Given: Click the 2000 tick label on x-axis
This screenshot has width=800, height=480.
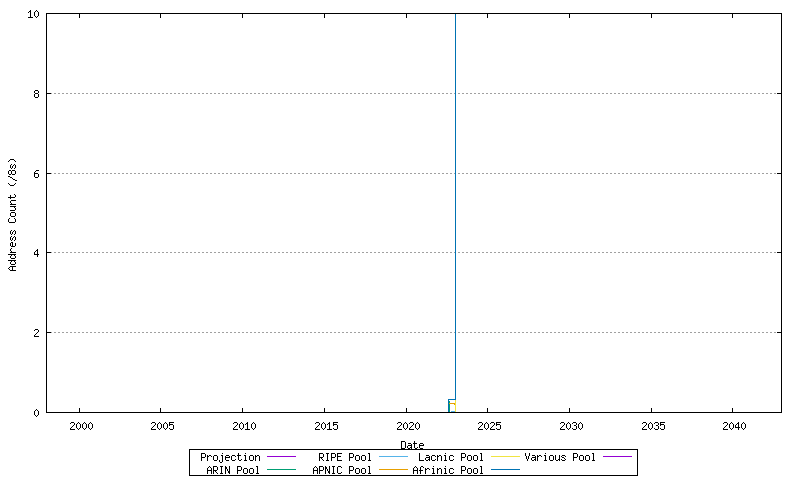Looking at the screenshot, I should pyautogui.click(x=80, y=426).
